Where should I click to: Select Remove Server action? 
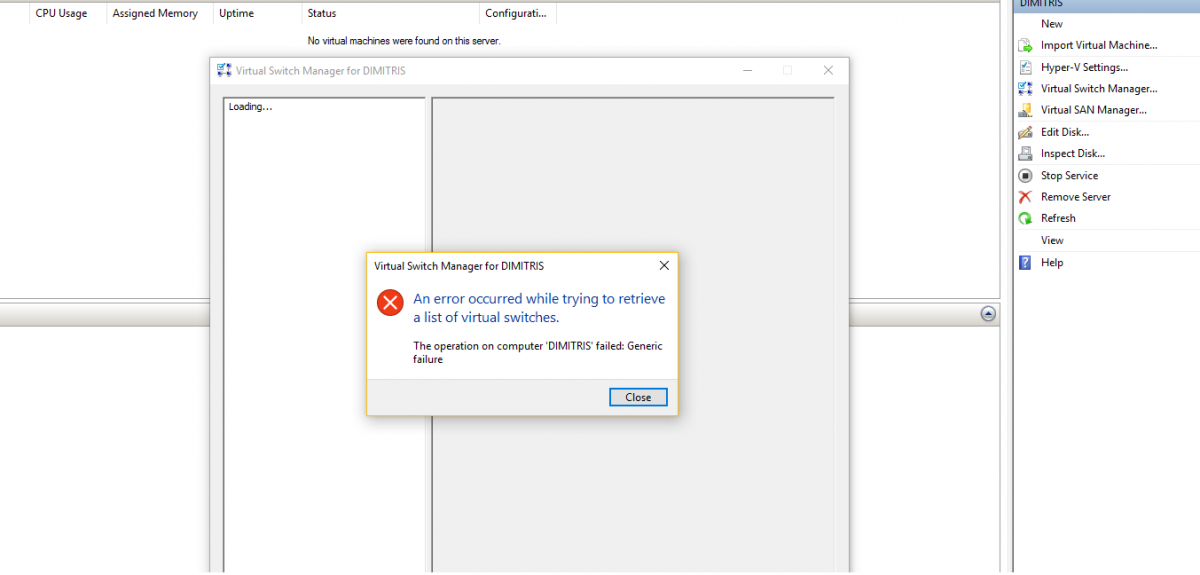[1076, 197]
